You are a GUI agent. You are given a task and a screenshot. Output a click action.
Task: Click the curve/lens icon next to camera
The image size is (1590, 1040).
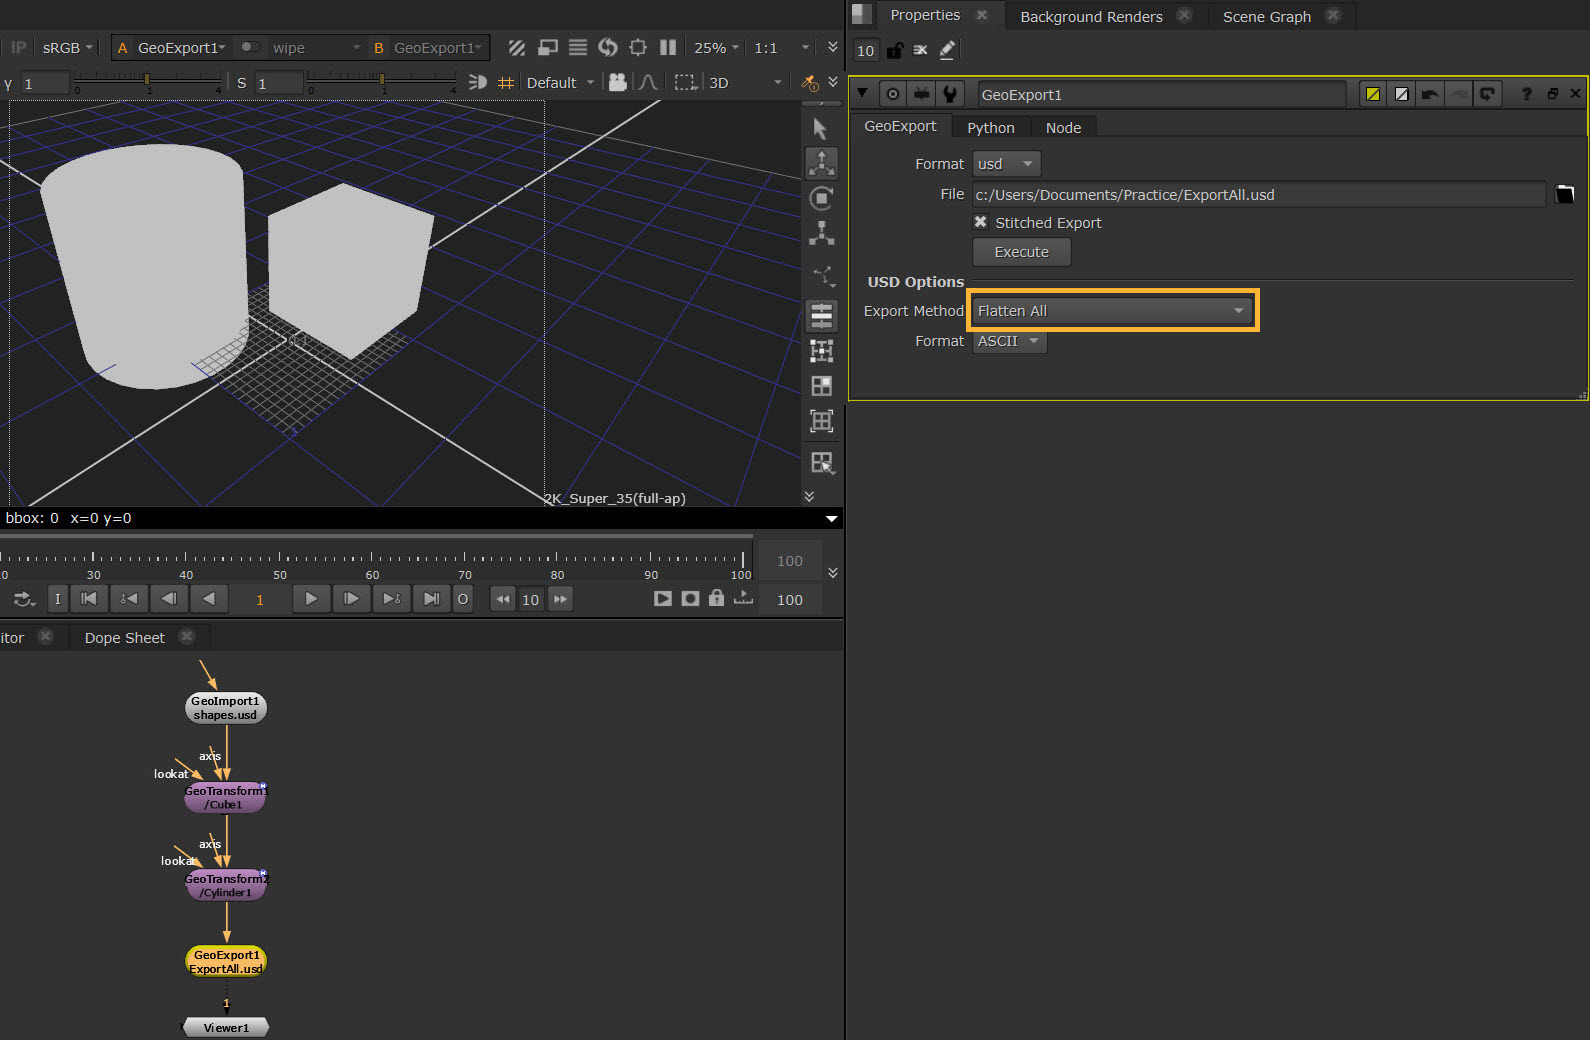648,82
